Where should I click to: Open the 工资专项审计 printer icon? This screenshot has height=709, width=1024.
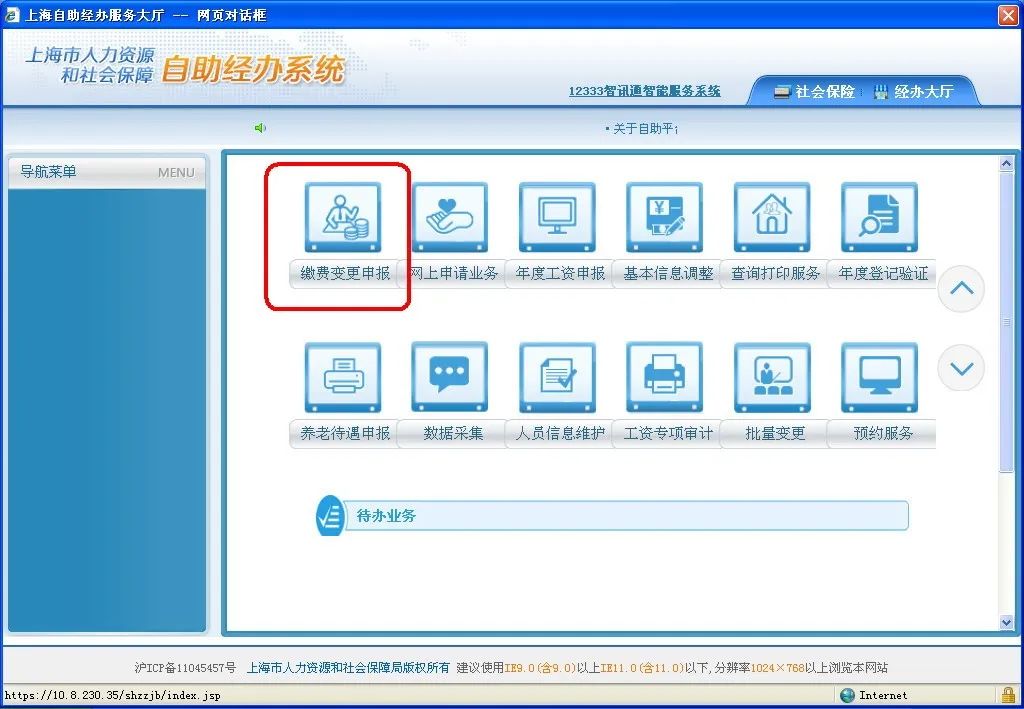click(x=665, y=378)
